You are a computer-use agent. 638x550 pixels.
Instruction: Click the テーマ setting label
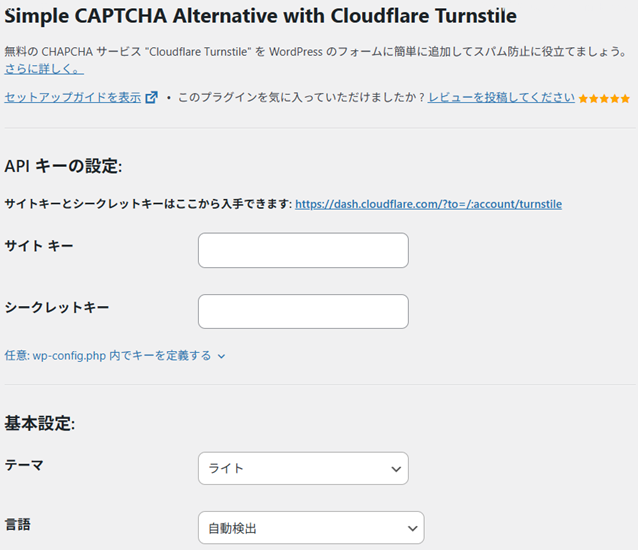tap(24, 465)
